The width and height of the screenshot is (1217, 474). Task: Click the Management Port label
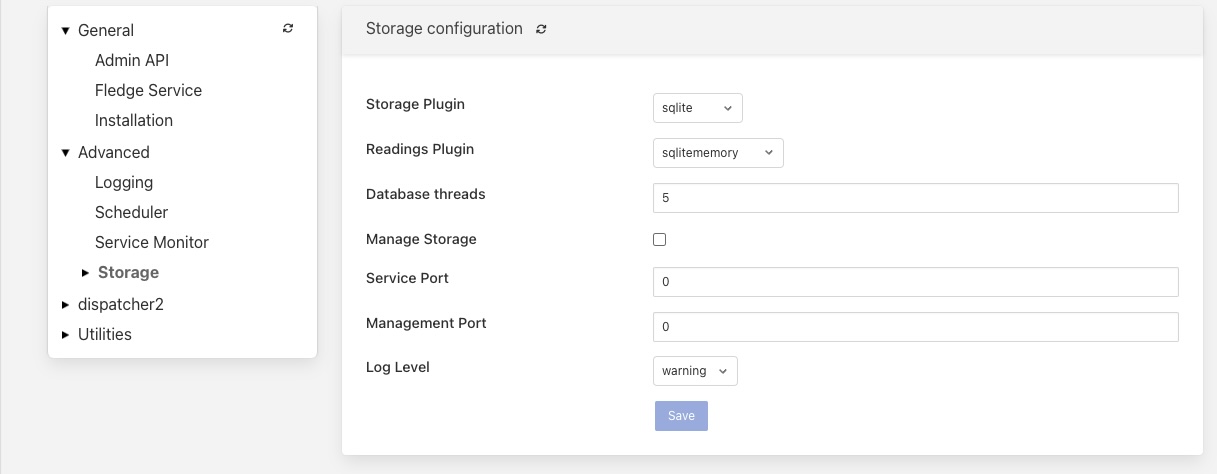426,323
